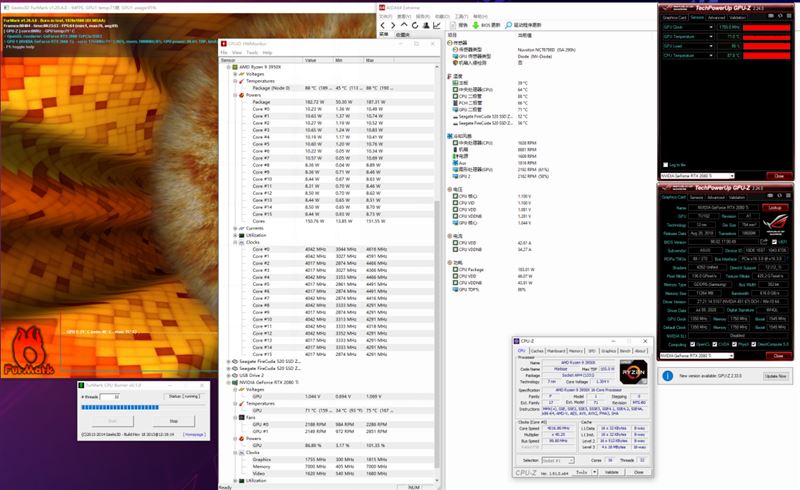
Task: Click the HWMonitor title bar icon
Action: (223, 44)
